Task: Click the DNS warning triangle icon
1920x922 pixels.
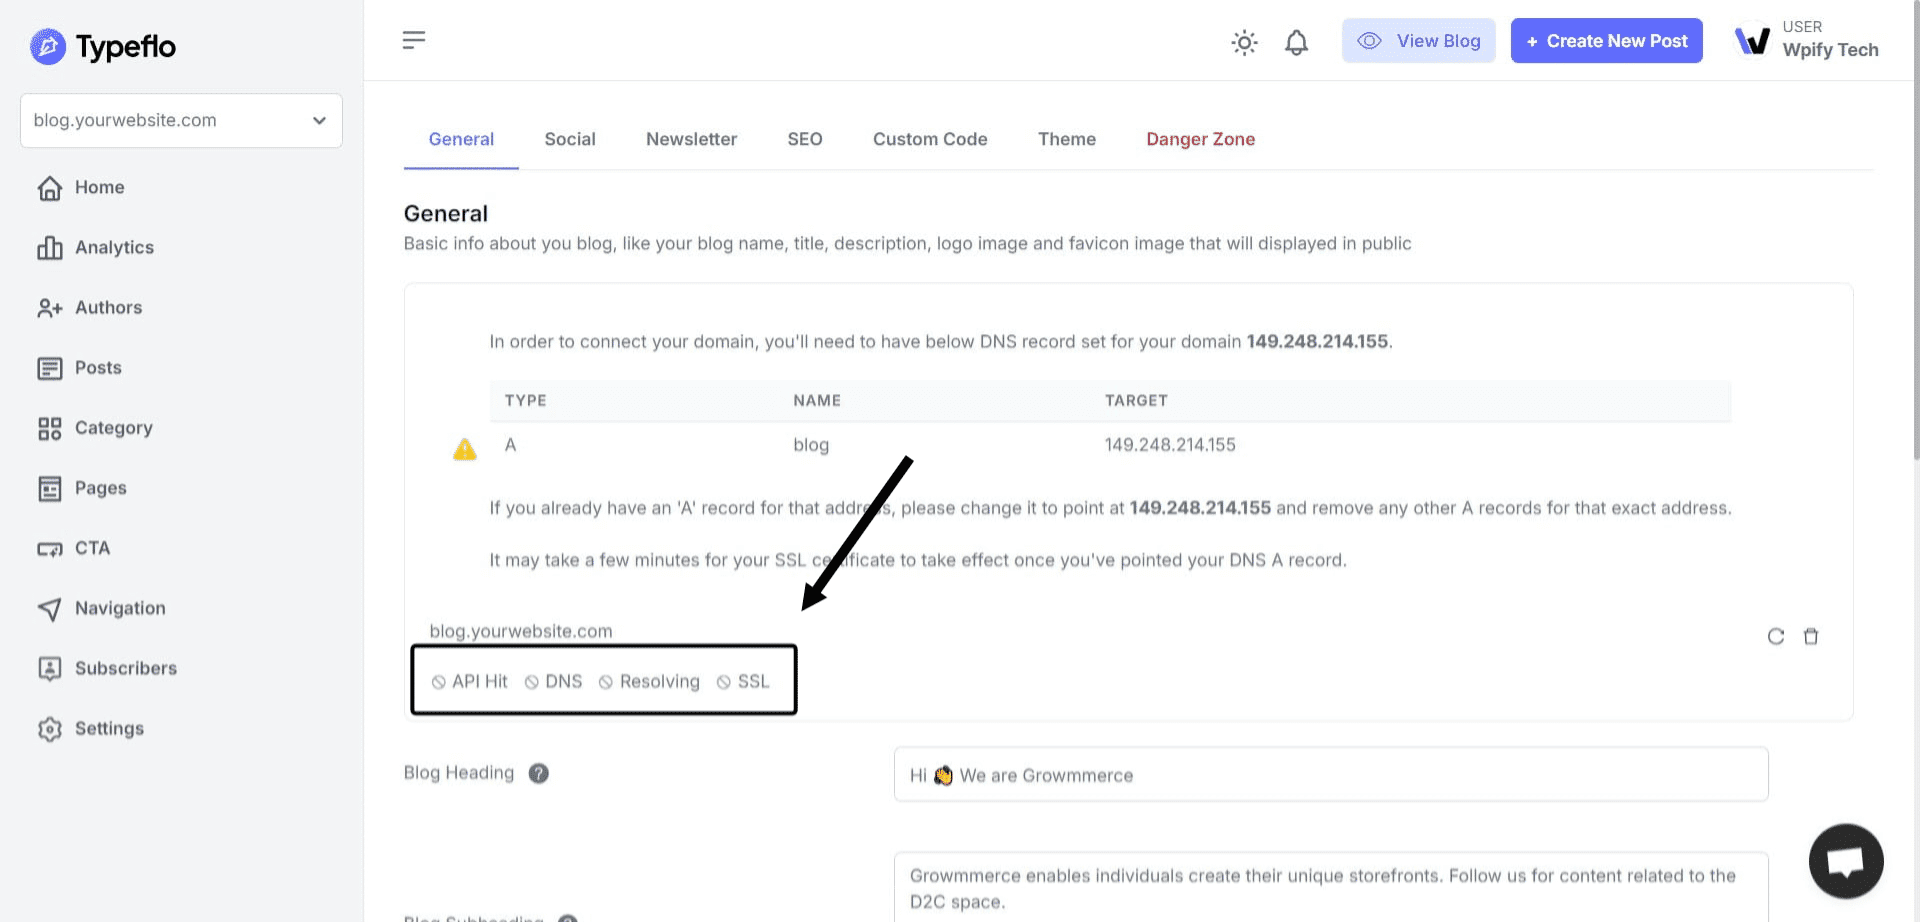Action: coord(465,449)
